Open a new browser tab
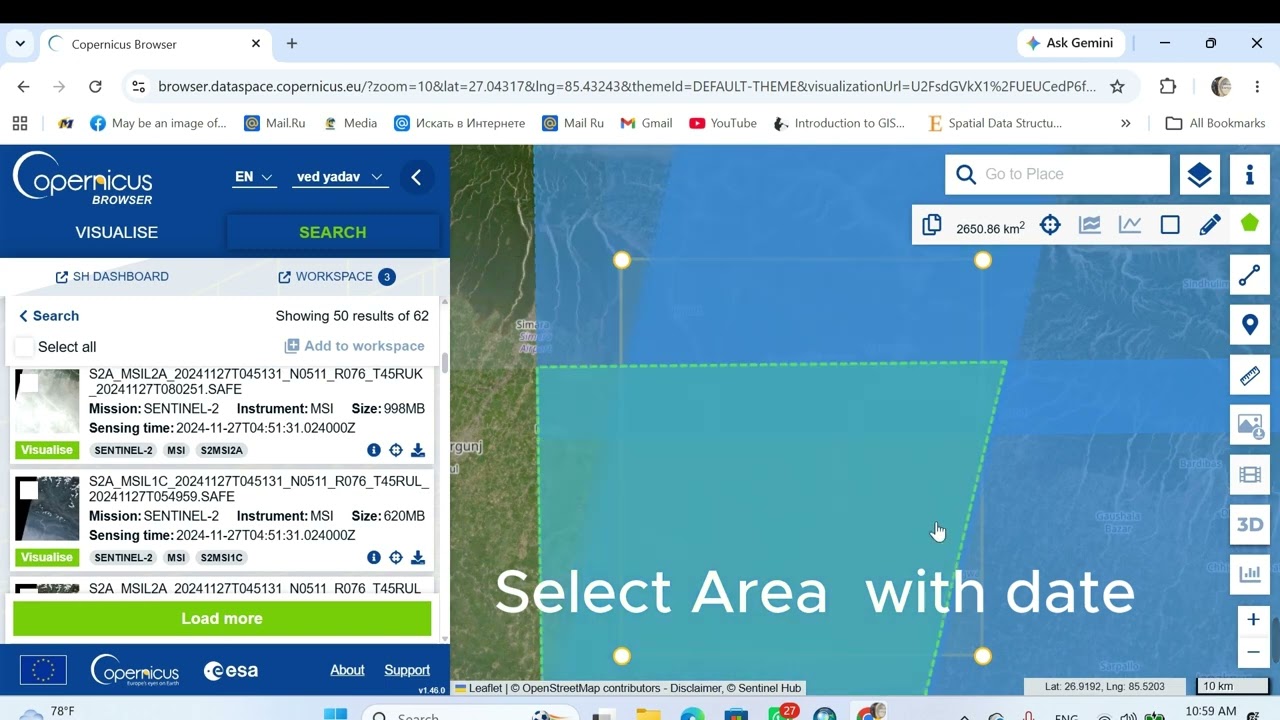 point(292,44)
